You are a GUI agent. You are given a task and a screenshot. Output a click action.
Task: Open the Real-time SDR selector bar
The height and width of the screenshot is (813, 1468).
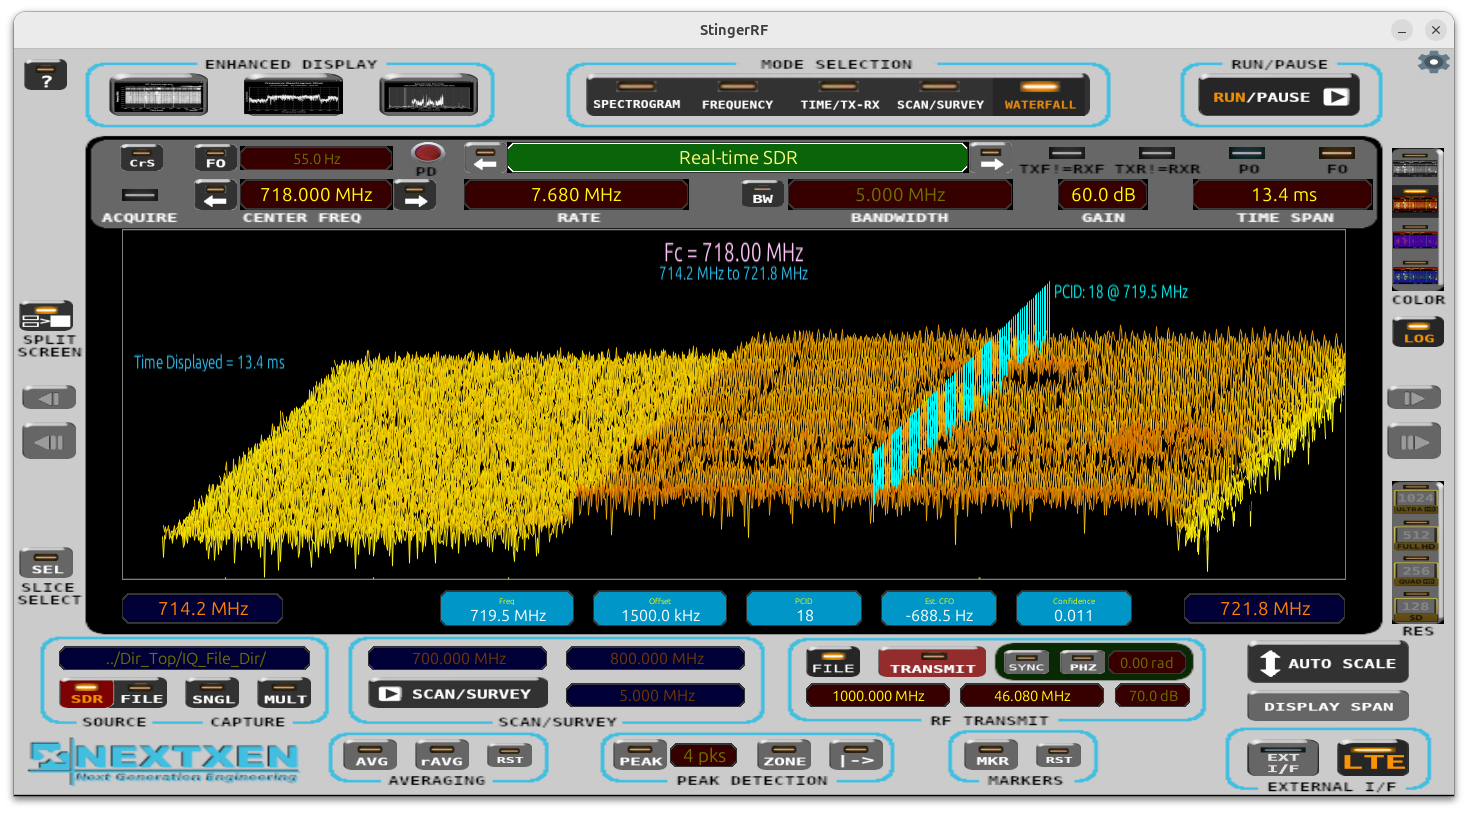click(x=738, y=158)
